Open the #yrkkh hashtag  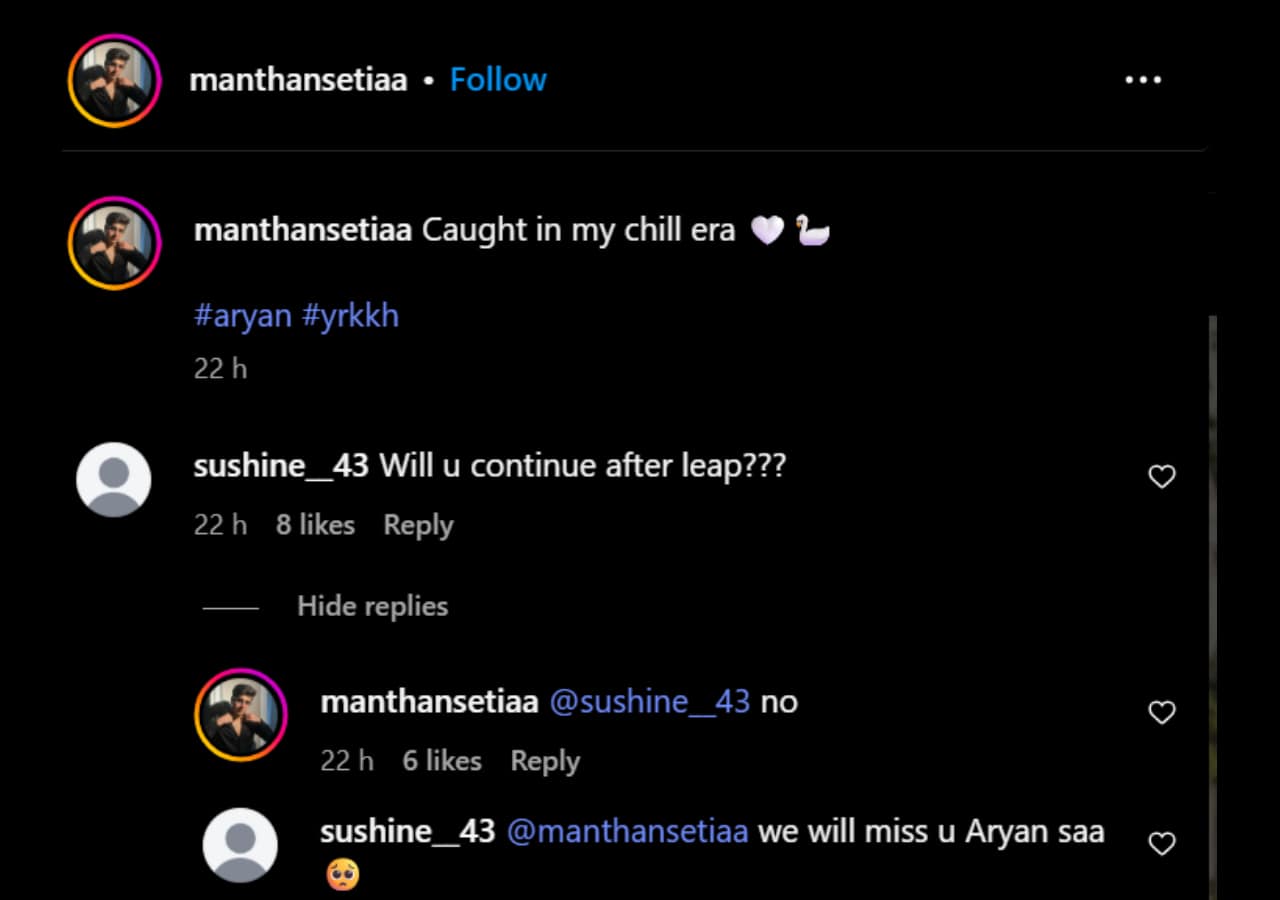coord(350,316)
